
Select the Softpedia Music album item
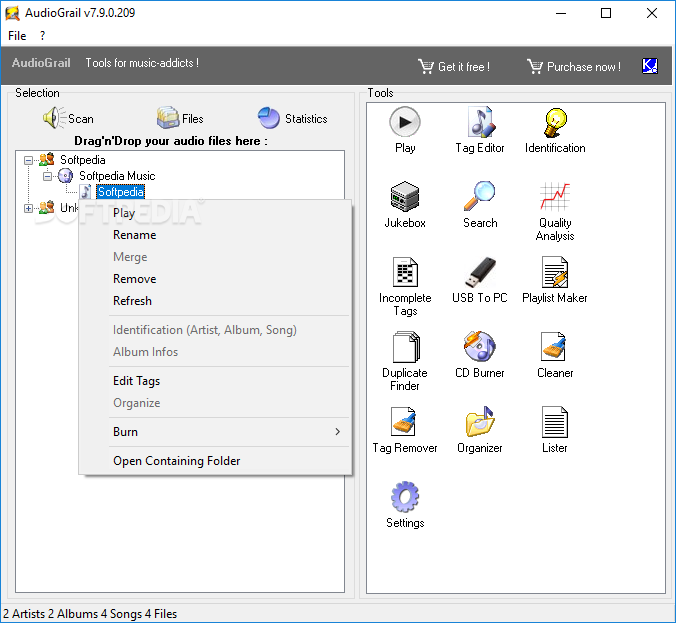[117, 176]
